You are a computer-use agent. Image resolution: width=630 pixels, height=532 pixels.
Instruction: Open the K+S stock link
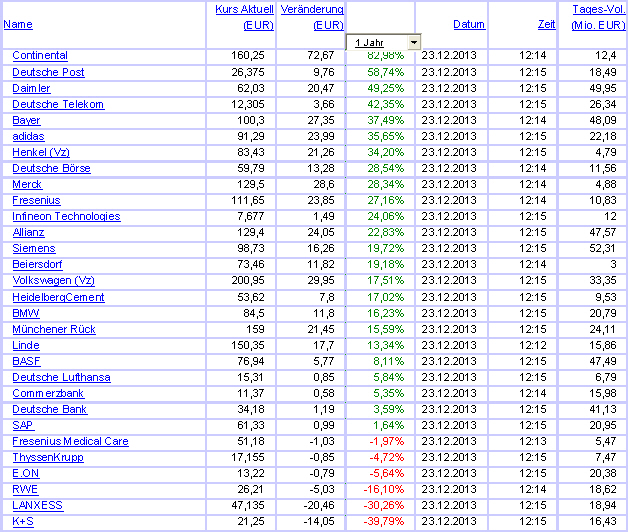point(23,522)
